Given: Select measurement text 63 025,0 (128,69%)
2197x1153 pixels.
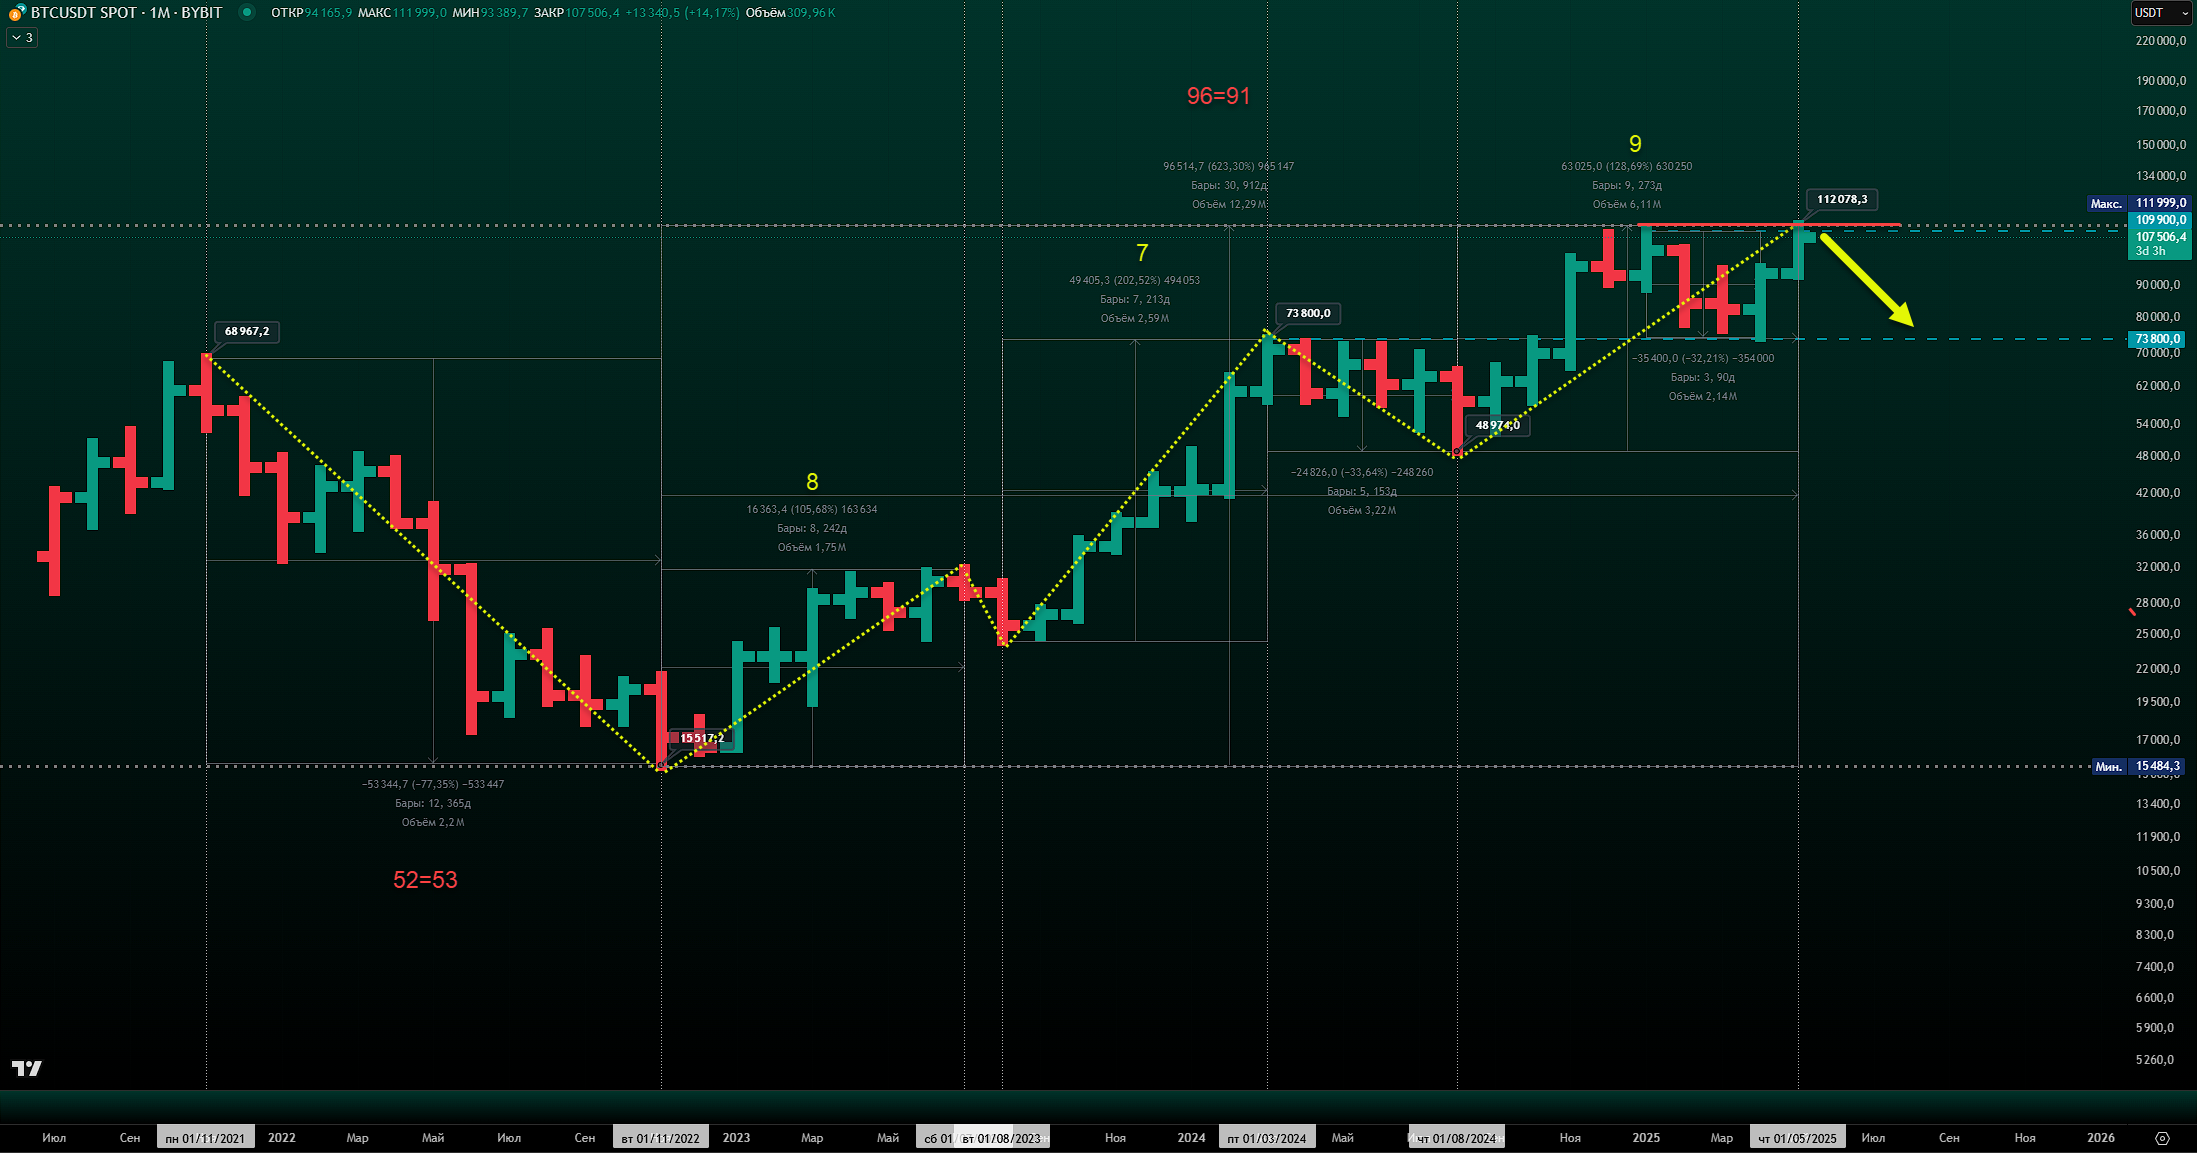Looking at the screenshot, I should (1627, 166).
